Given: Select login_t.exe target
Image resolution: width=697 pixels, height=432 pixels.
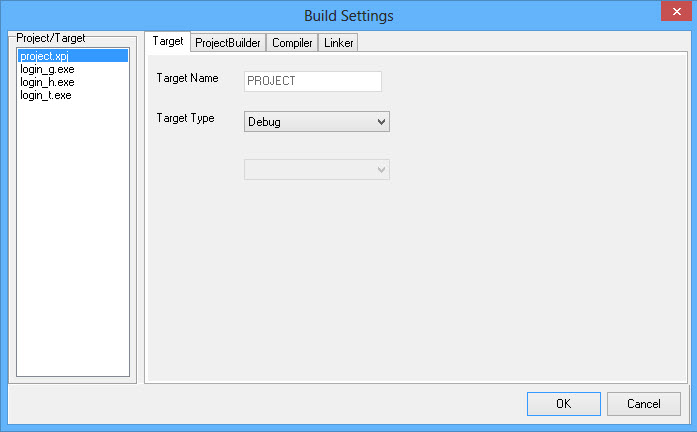Looking at the screenshot, I should pos(46,95).
